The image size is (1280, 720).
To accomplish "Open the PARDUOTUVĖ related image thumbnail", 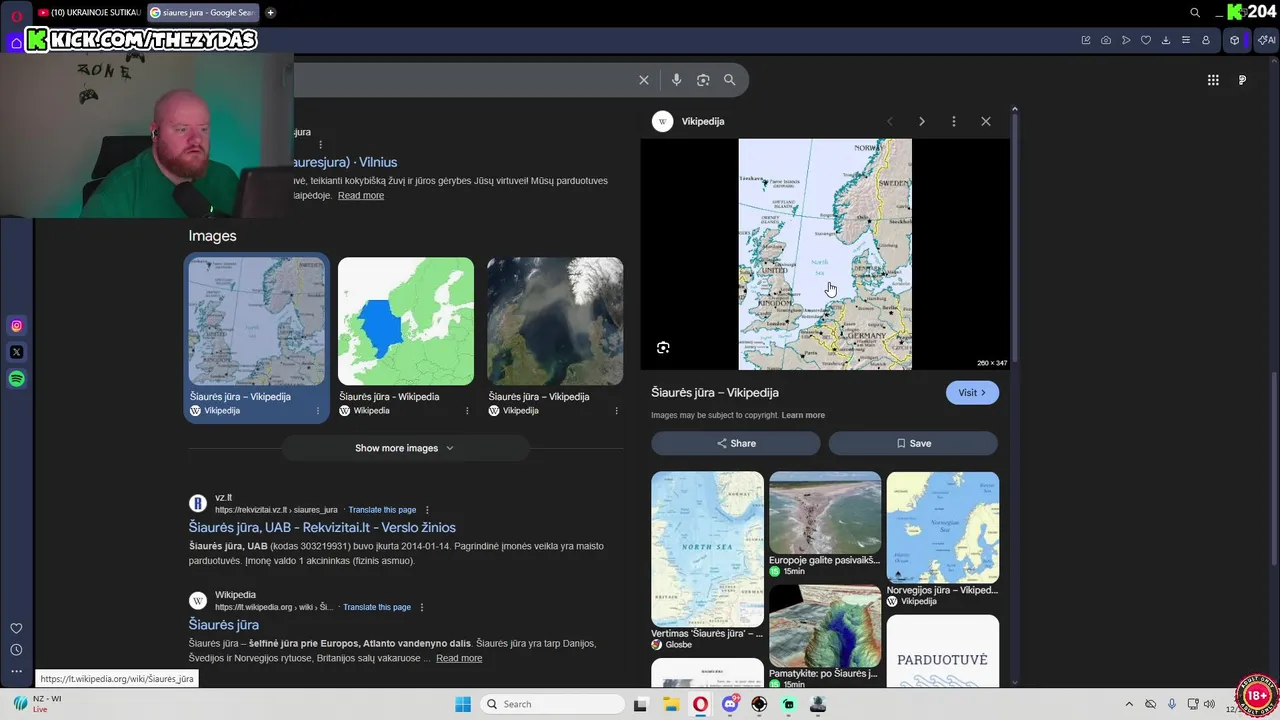I will click(x=943, y=651).
